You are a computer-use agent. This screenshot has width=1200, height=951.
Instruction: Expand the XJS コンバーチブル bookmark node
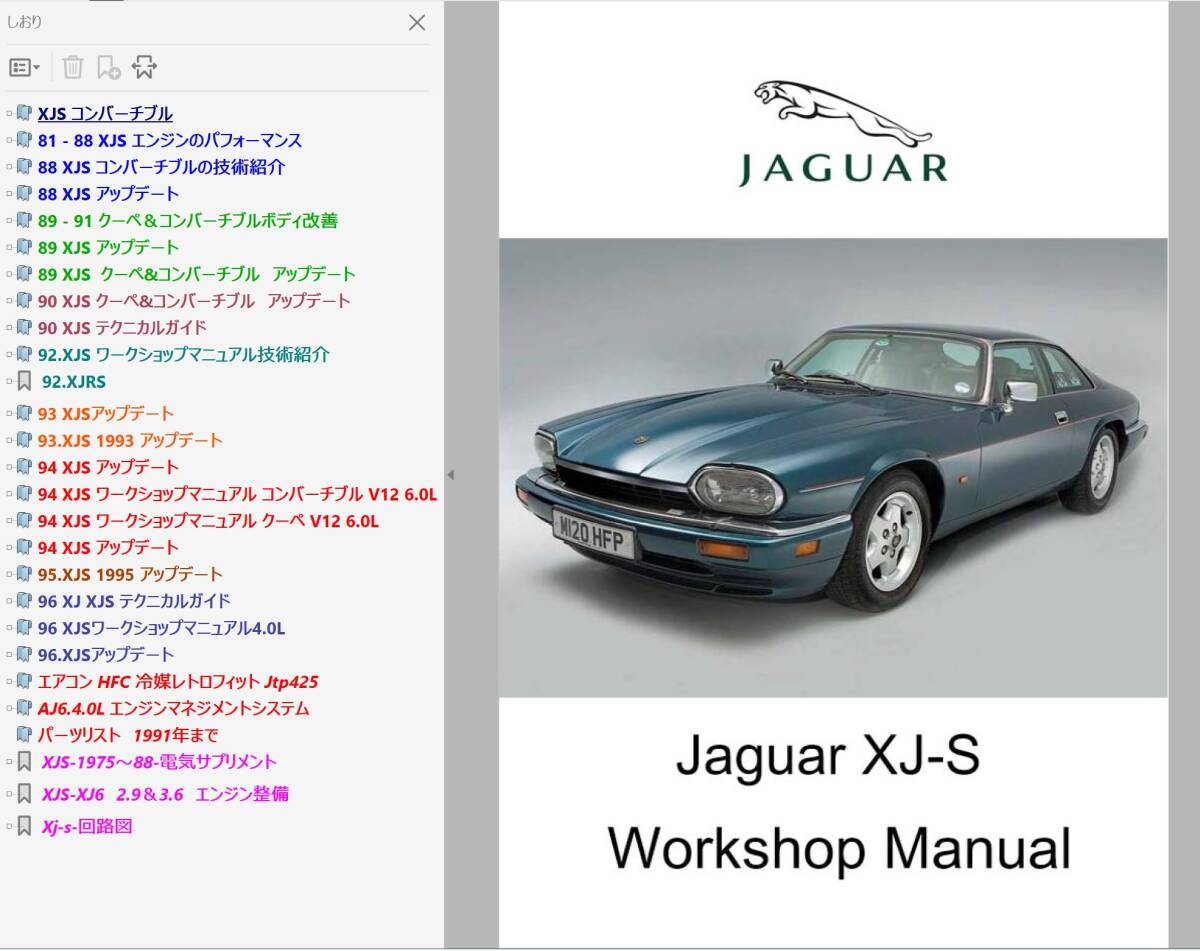pyautogui.click(x=9, y=114)
